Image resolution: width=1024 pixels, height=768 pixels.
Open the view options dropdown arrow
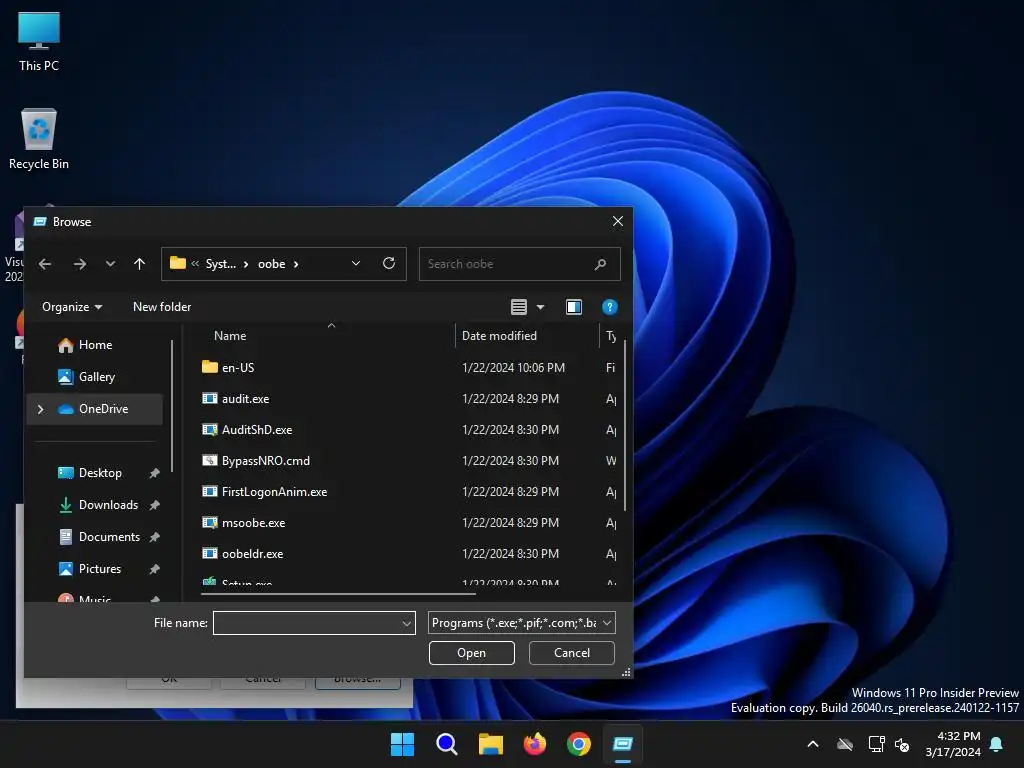pos(540,307)
